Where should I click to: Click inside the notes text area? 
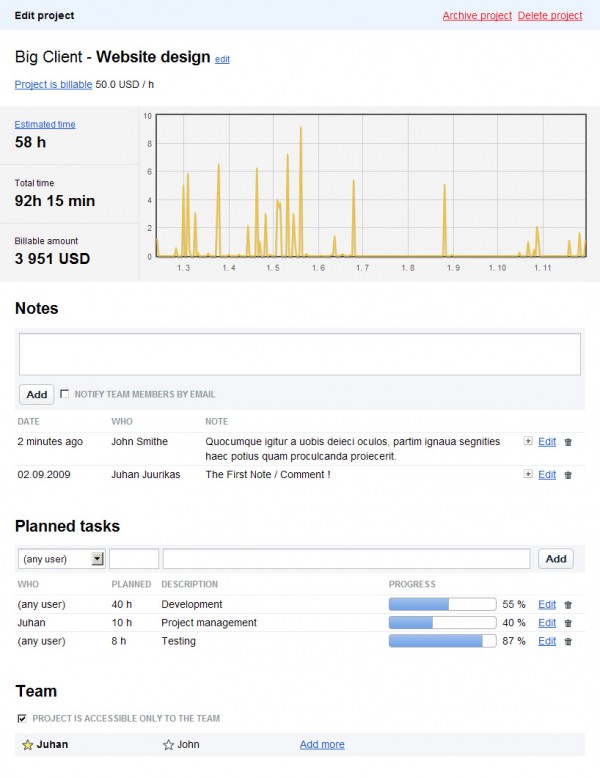[300, 354]
